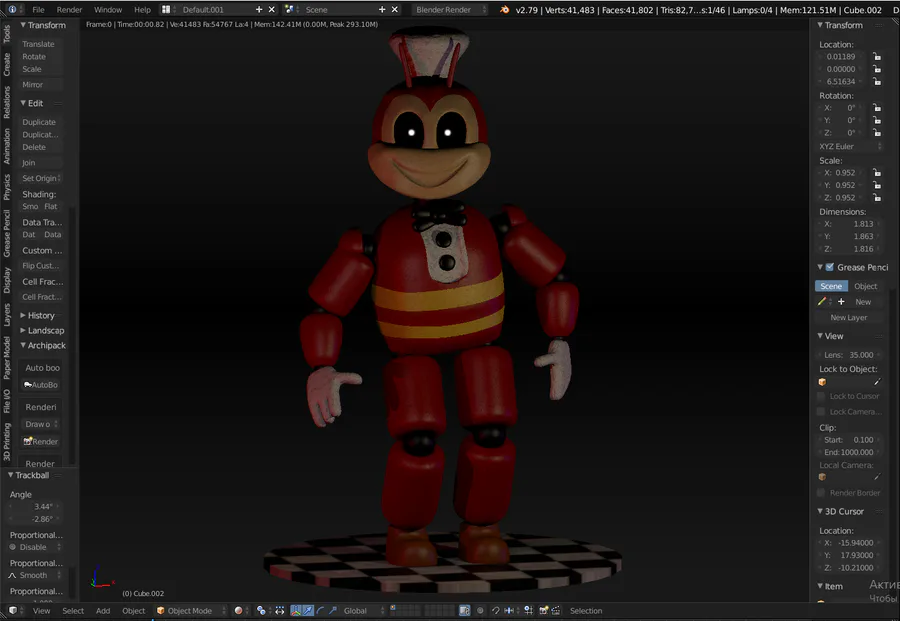The image size is (900, 621).
Task: Click the New Layer button
Action: pyautogui.click(x=849, y=317)
